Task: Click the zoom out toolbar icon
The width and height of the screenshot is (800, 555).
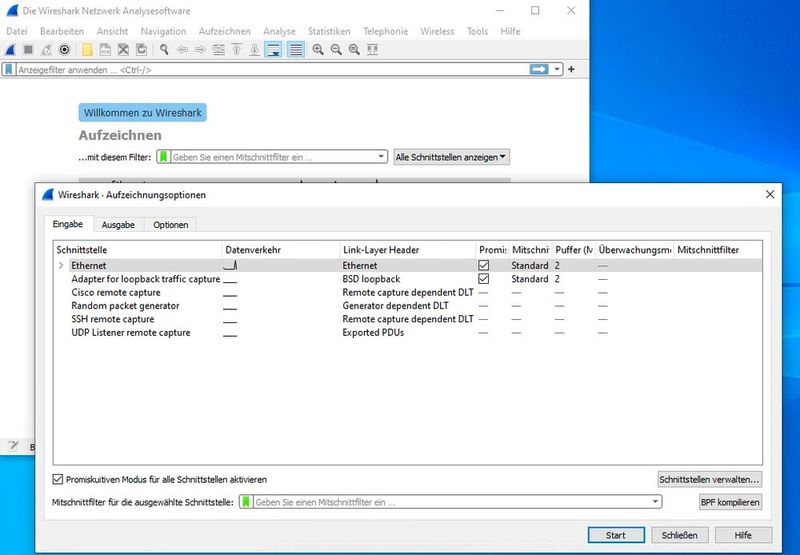Action: [x=336, y=49]
